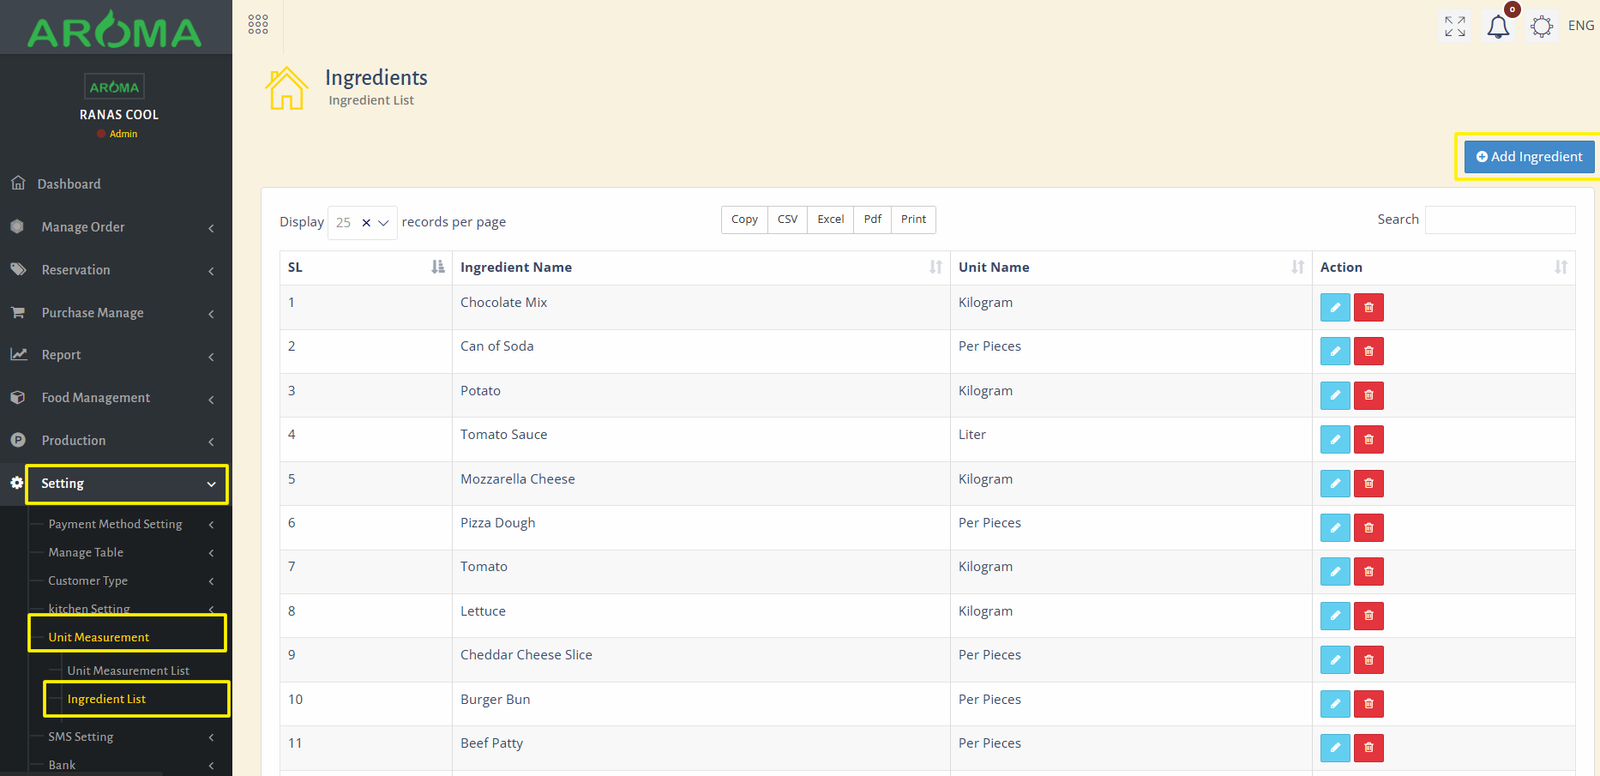Image resolution: width=1600 pixels, height=776 pixels.
Task: Open Unit Measurement List in sidebar
Action: pos(128,671)
